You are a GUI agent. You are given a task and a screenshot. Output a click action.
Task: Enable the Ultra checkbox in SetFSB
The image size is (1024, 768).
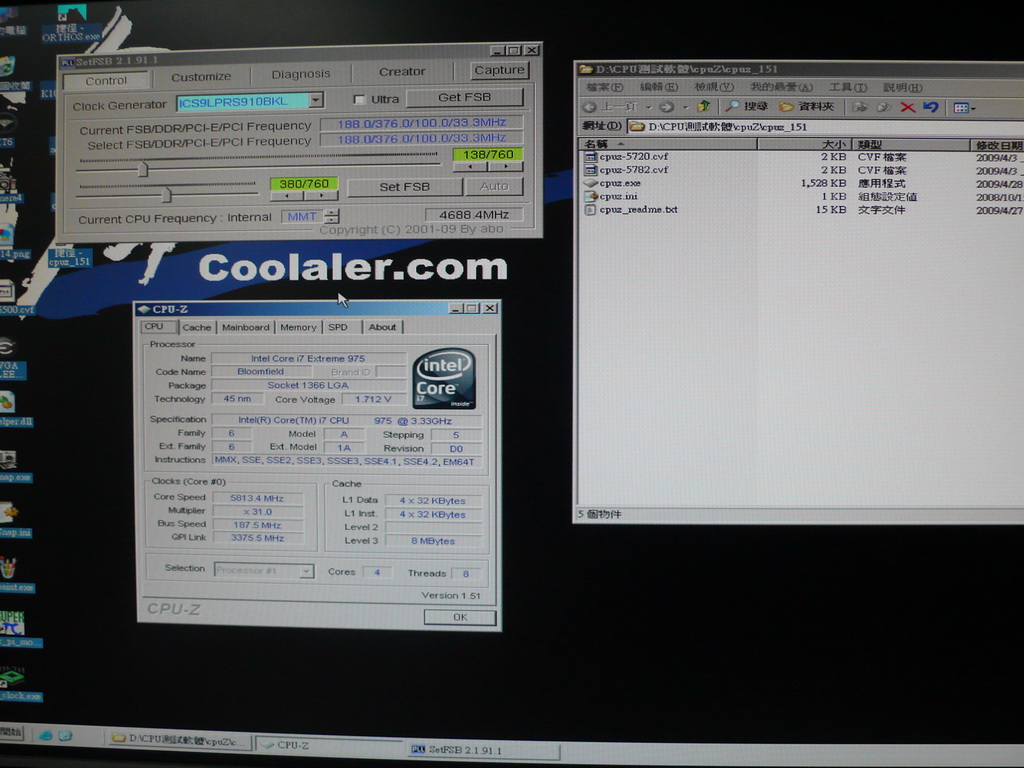coord(359,99)
